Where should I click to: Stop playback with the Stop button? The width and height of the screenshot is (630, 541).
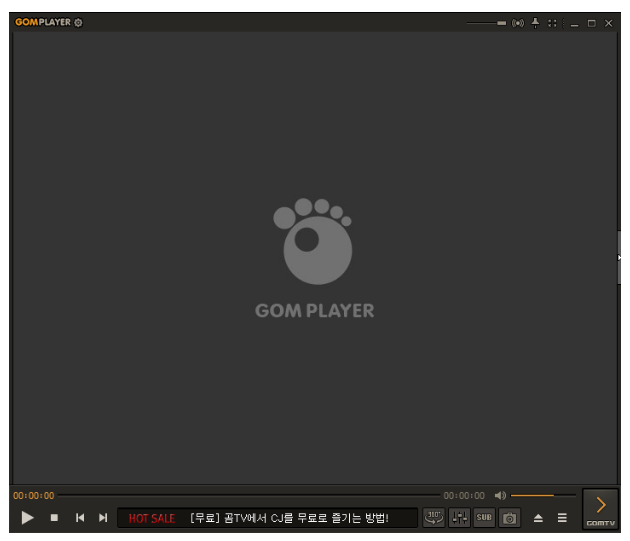click(54, 518)
